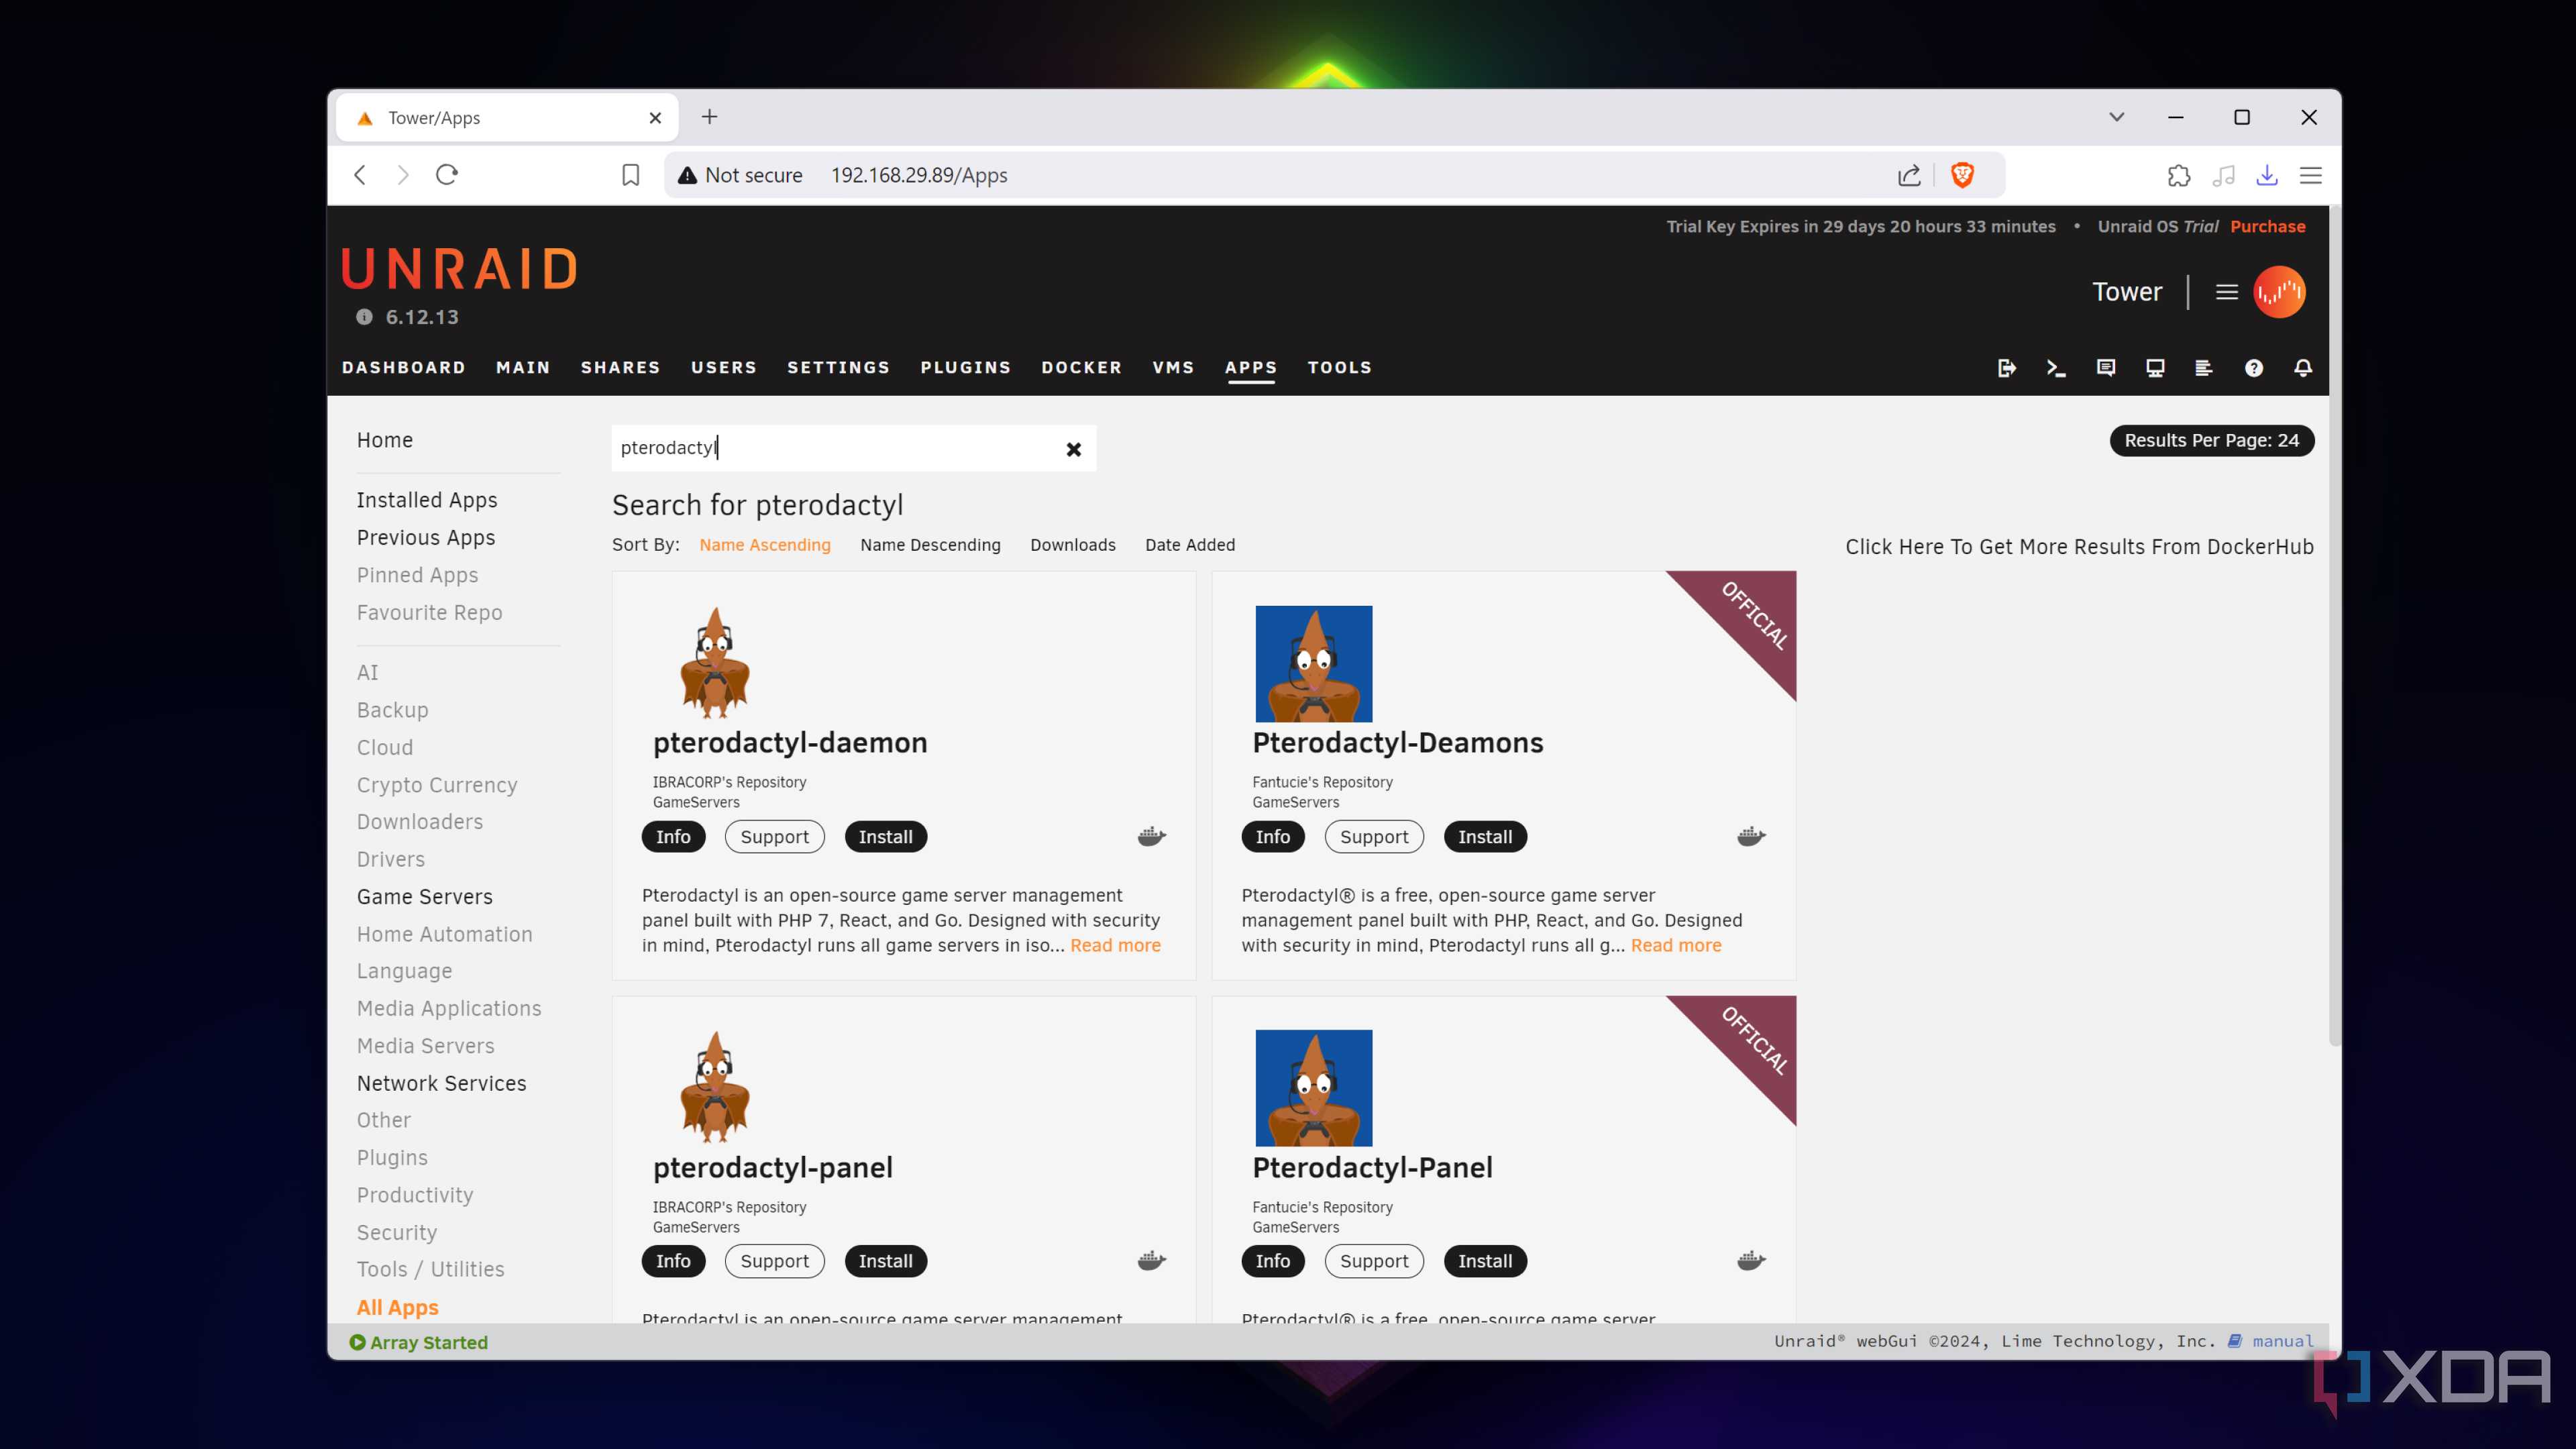Click the Pterodactyl-Deamons app thumbnail
Screen dimensions: 2576x1449
pos(1313,663)
